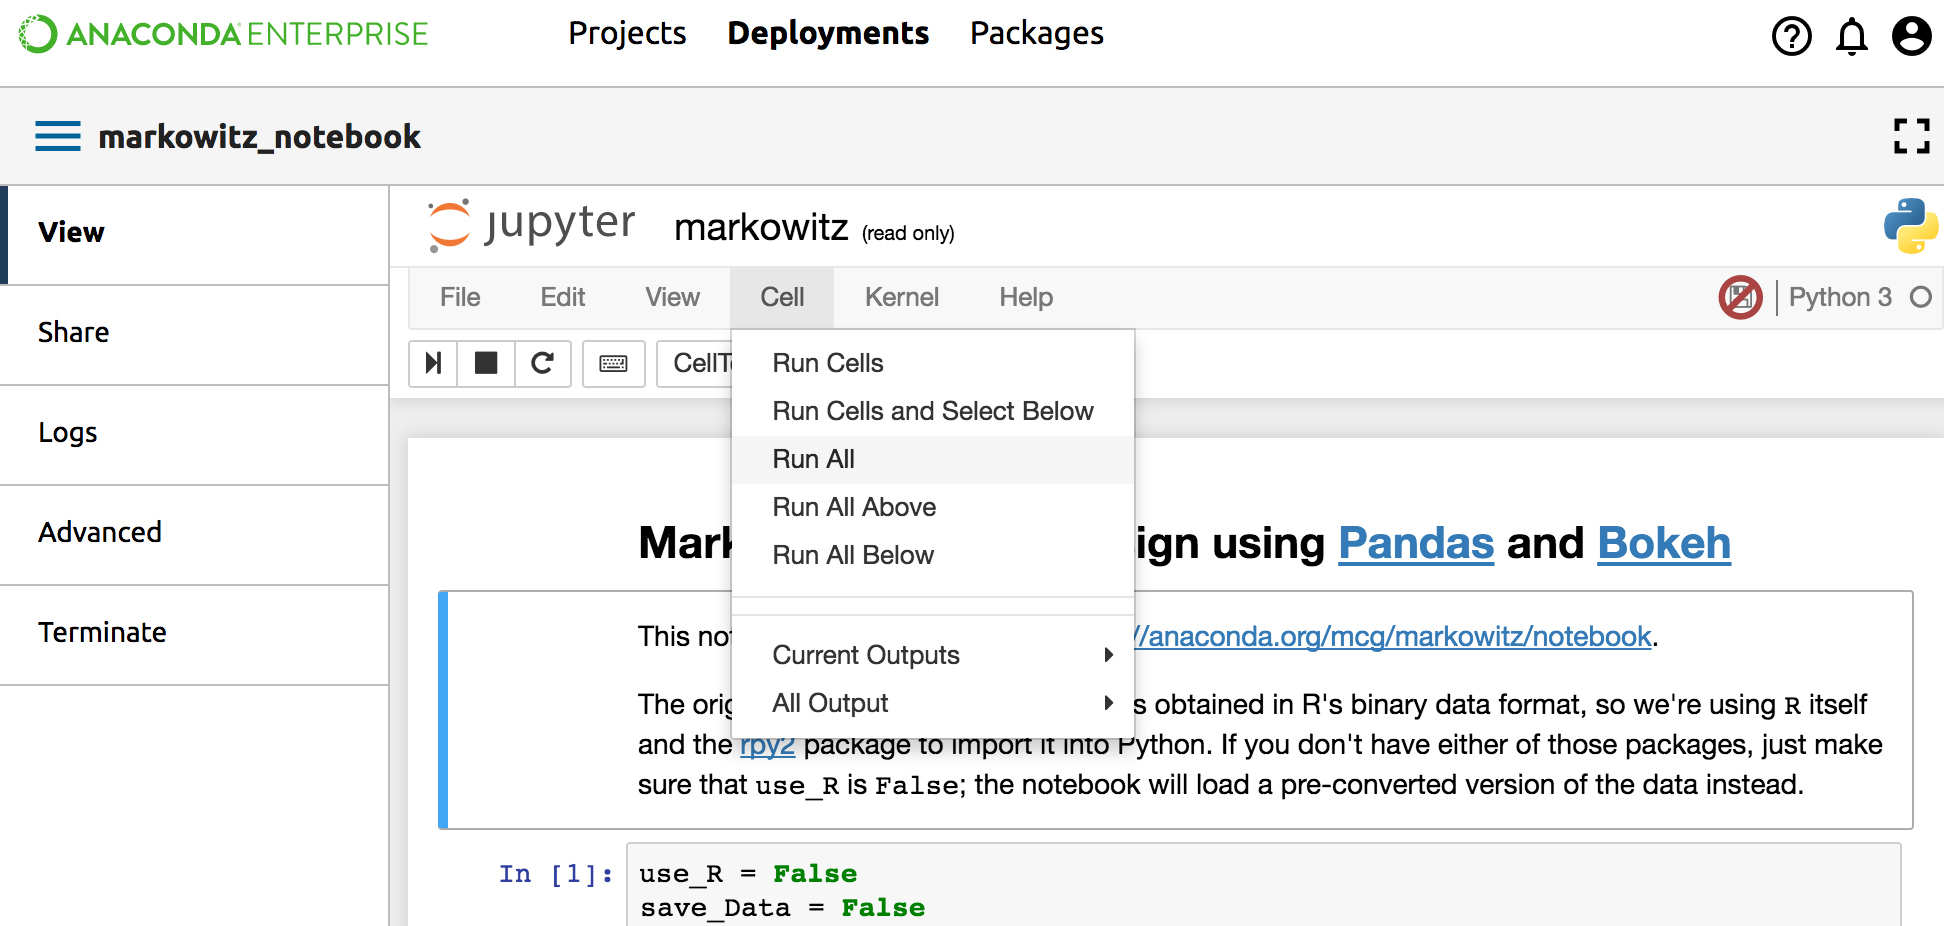This screenshot has height=926, width=1944.
Task: Open the Pandas link in the title
Action: 1415,543
